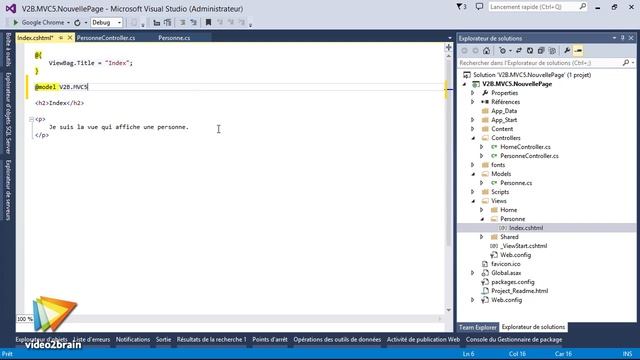Toggle Preview Selected Items button
Viewport: 640px width, 360px height.
[x=578, y=51]
